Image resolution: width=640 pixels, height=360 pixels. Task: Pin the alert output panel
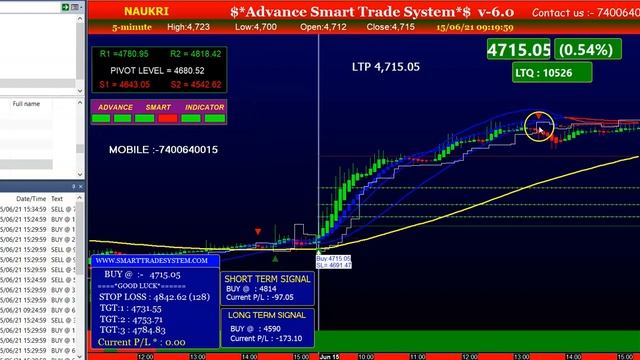point(73,187)
